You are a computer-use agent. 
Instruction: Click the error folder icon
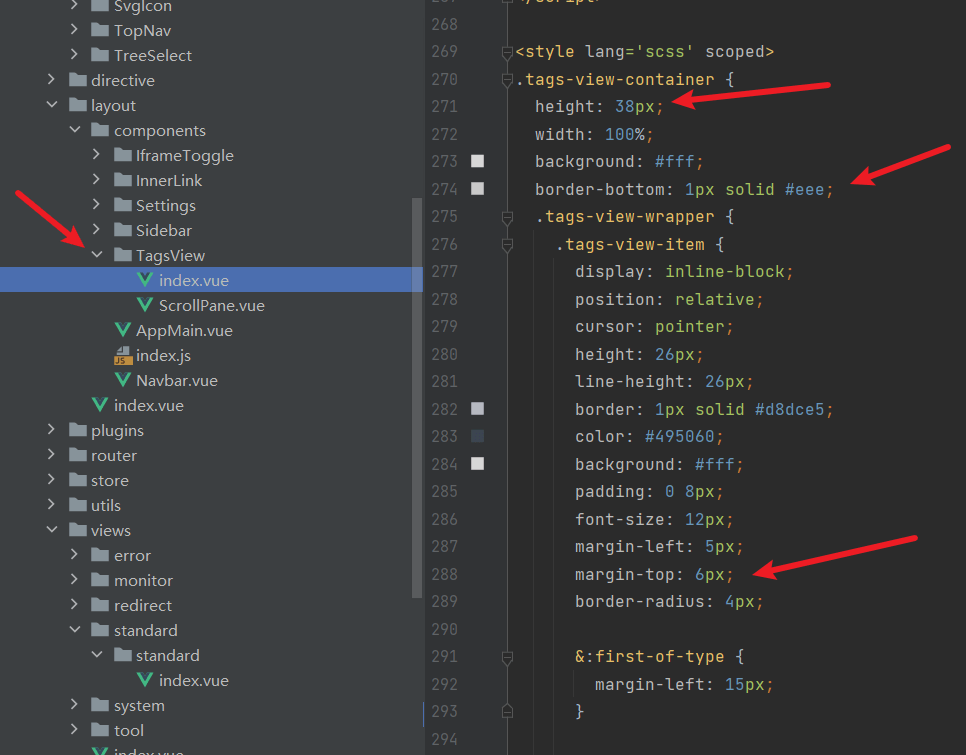pos(100,555)
